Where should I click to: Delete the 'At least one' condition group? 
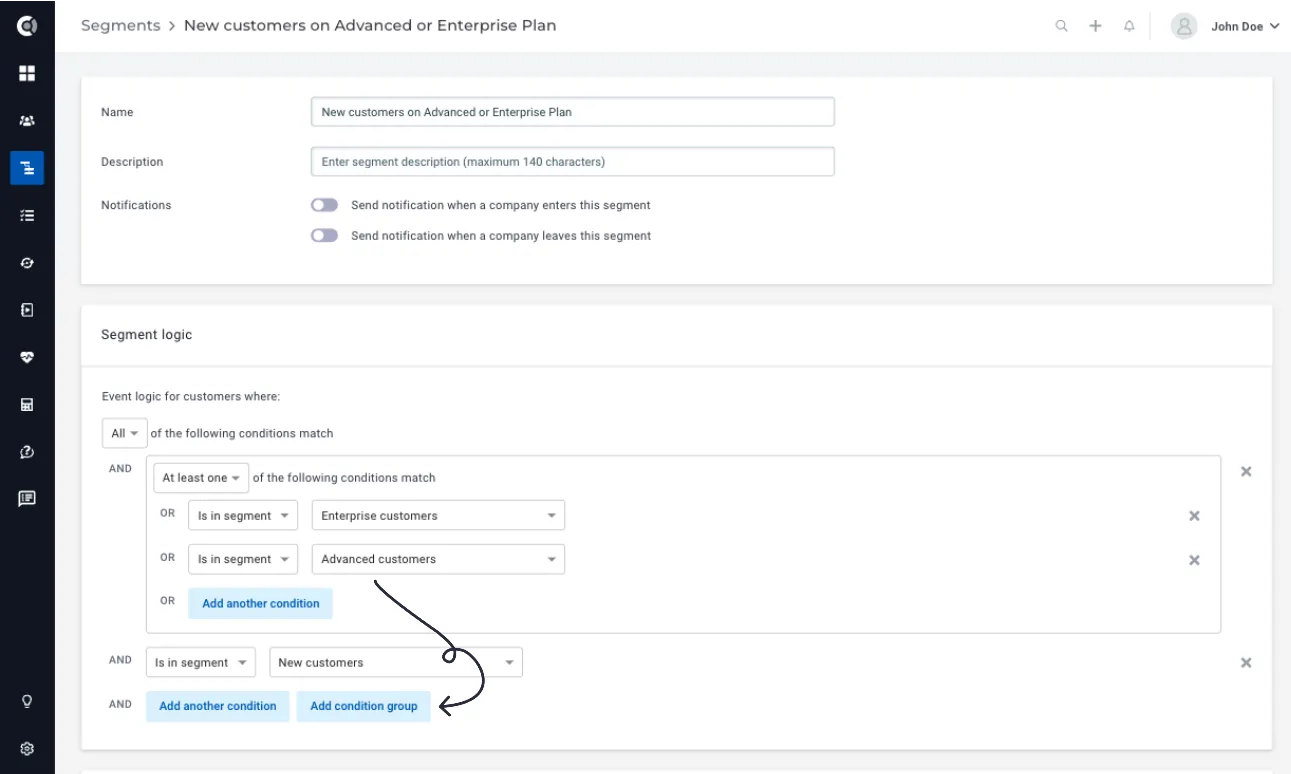click(x=1246, y=471)
